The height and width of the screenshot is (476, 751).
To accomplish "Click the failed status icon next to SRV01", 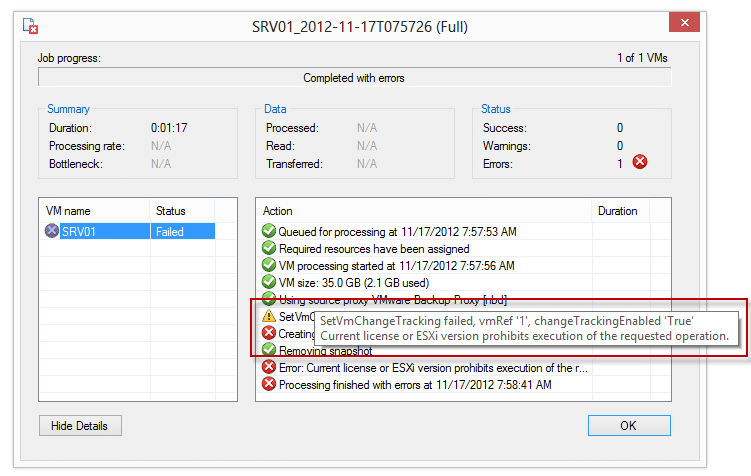I will tap(52, 231).
